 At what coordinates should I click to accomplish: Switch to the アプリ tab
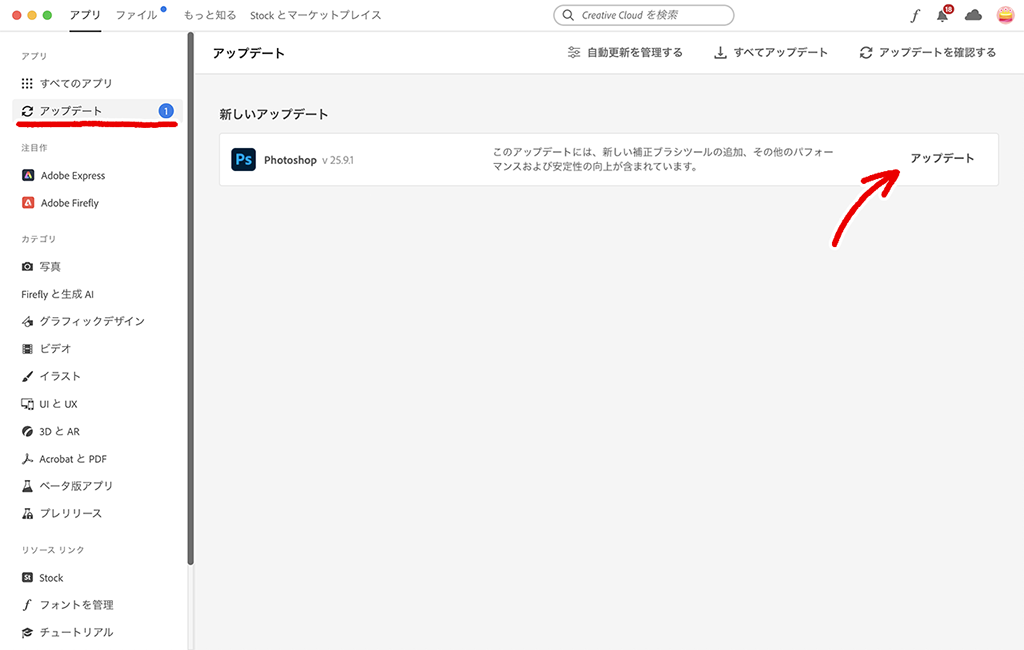pyautogui.click(x=85, y=15)
